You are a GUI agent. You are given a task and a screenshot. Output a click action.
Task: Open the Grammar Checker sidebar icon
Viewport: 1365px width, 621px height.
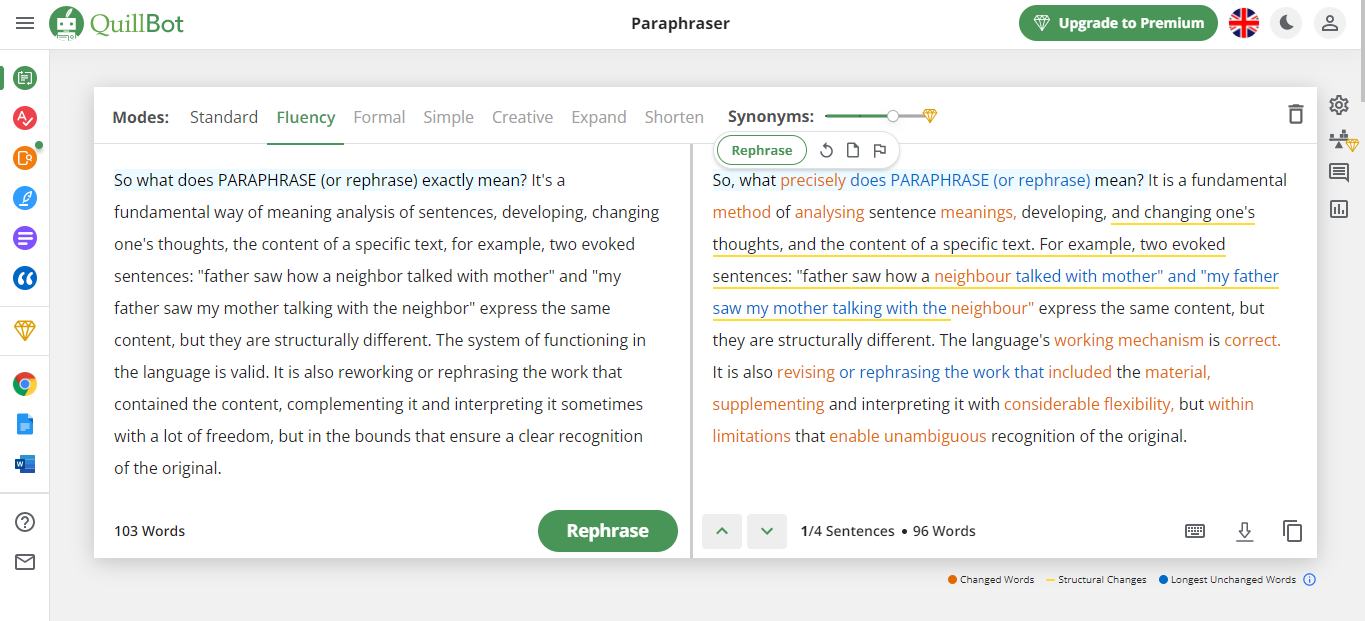pos(25,118)
